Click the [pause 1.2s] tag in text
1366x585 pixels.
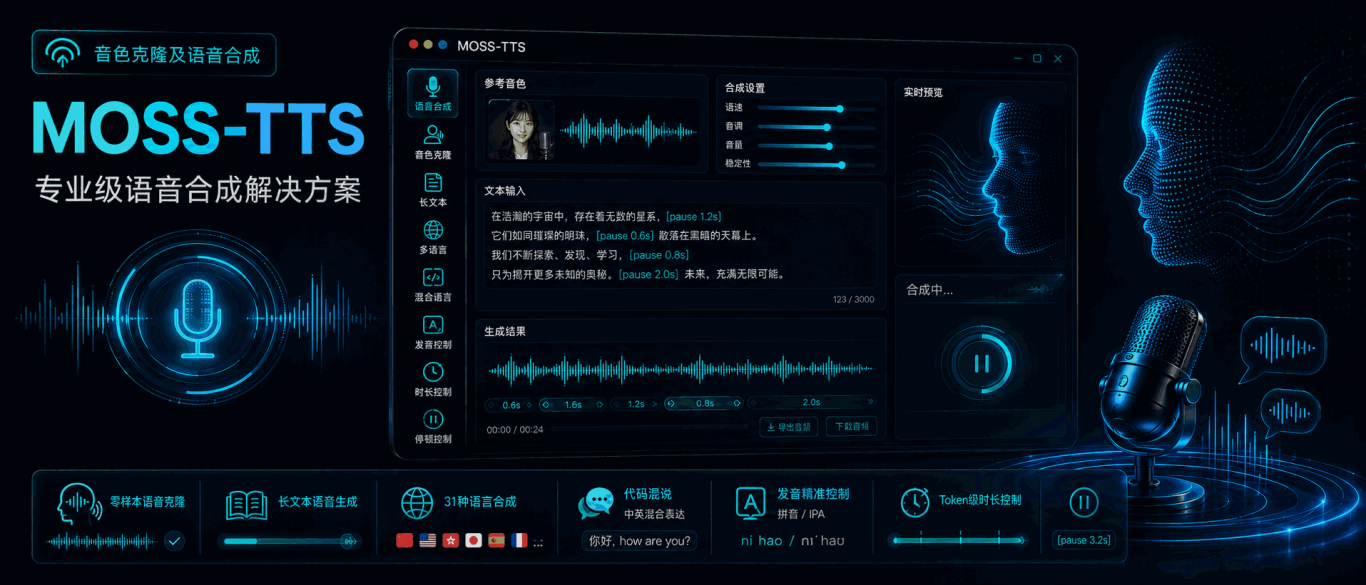click(693, 217)
